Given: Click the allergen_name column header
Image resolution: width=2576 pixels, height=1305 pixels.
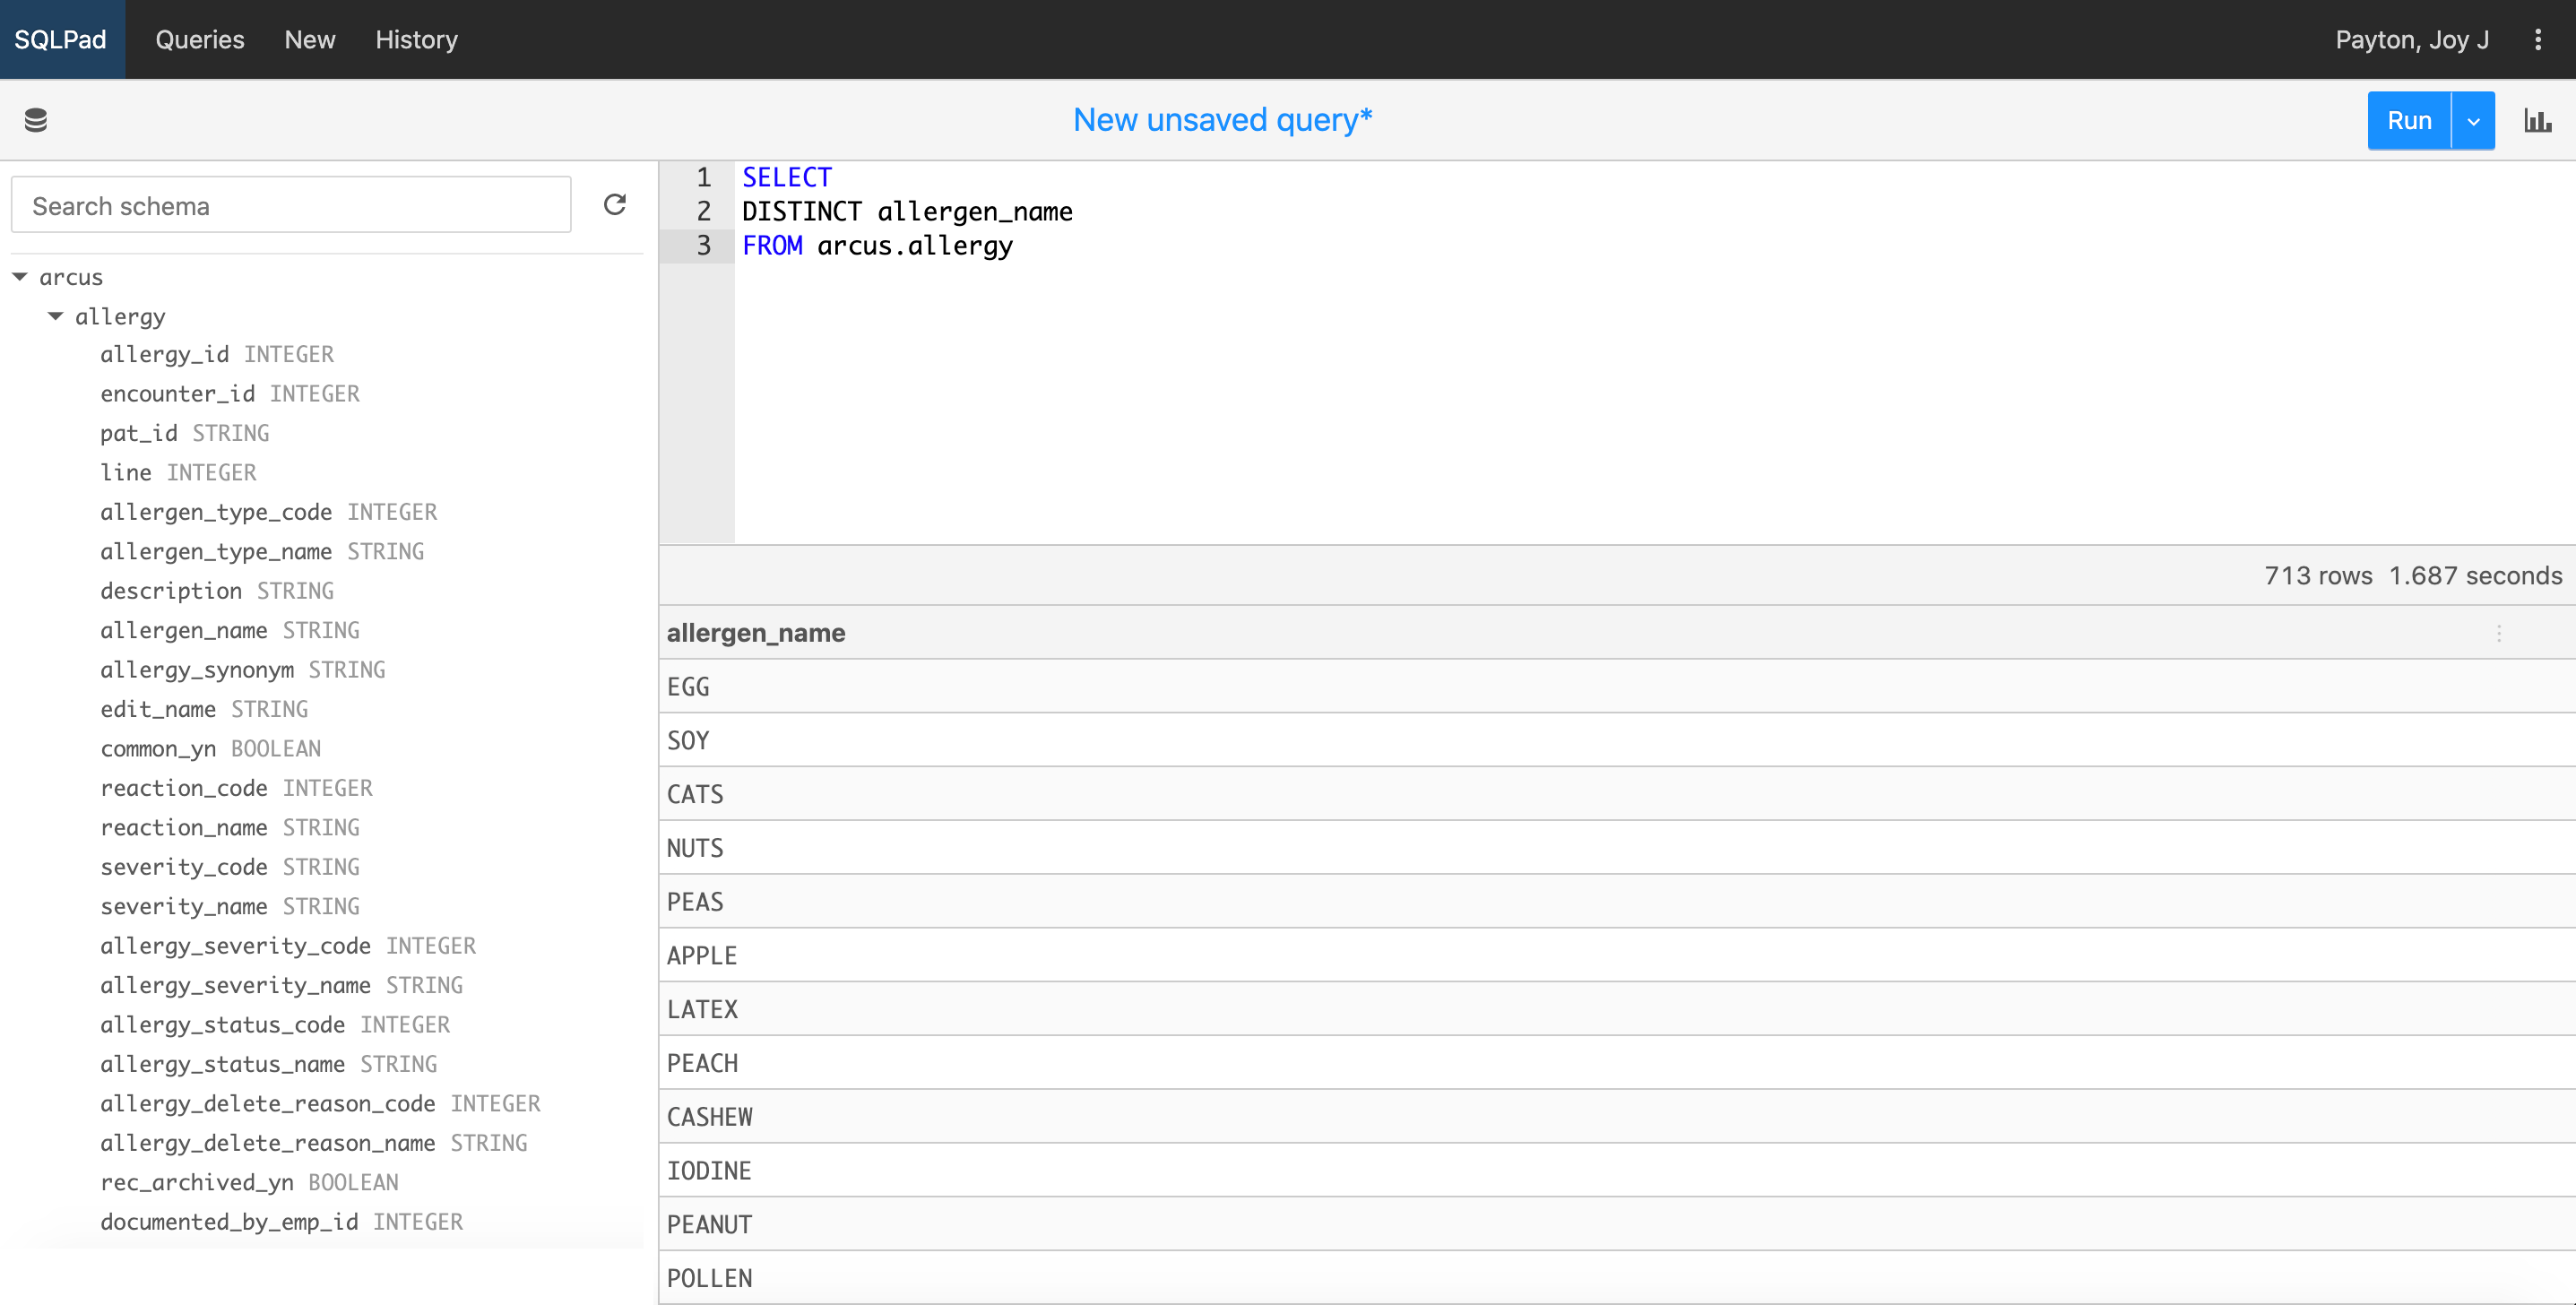Looking at the screenshot, I should point(755,633).
